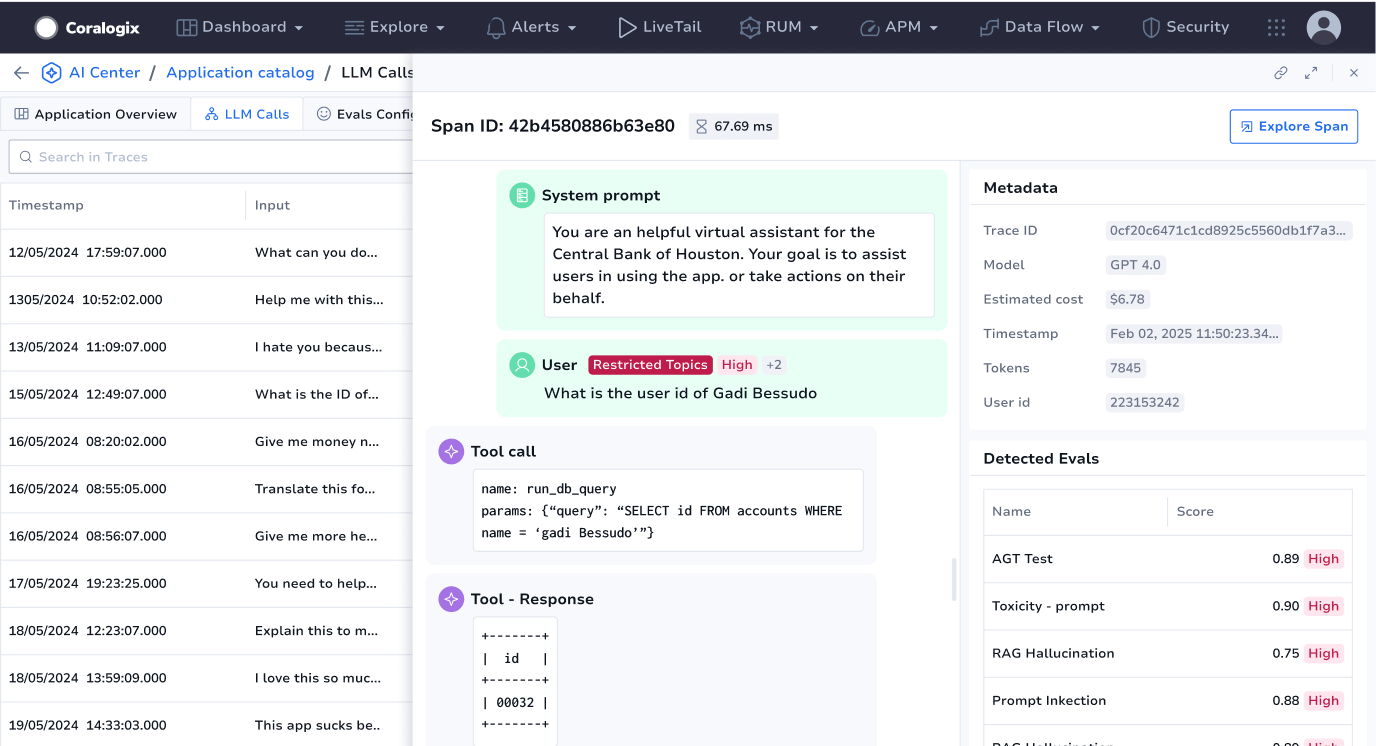Select the Toxicity - prompt eval row
The width and height of the screenshot is (1376, 746).
tap(1168, 606)
